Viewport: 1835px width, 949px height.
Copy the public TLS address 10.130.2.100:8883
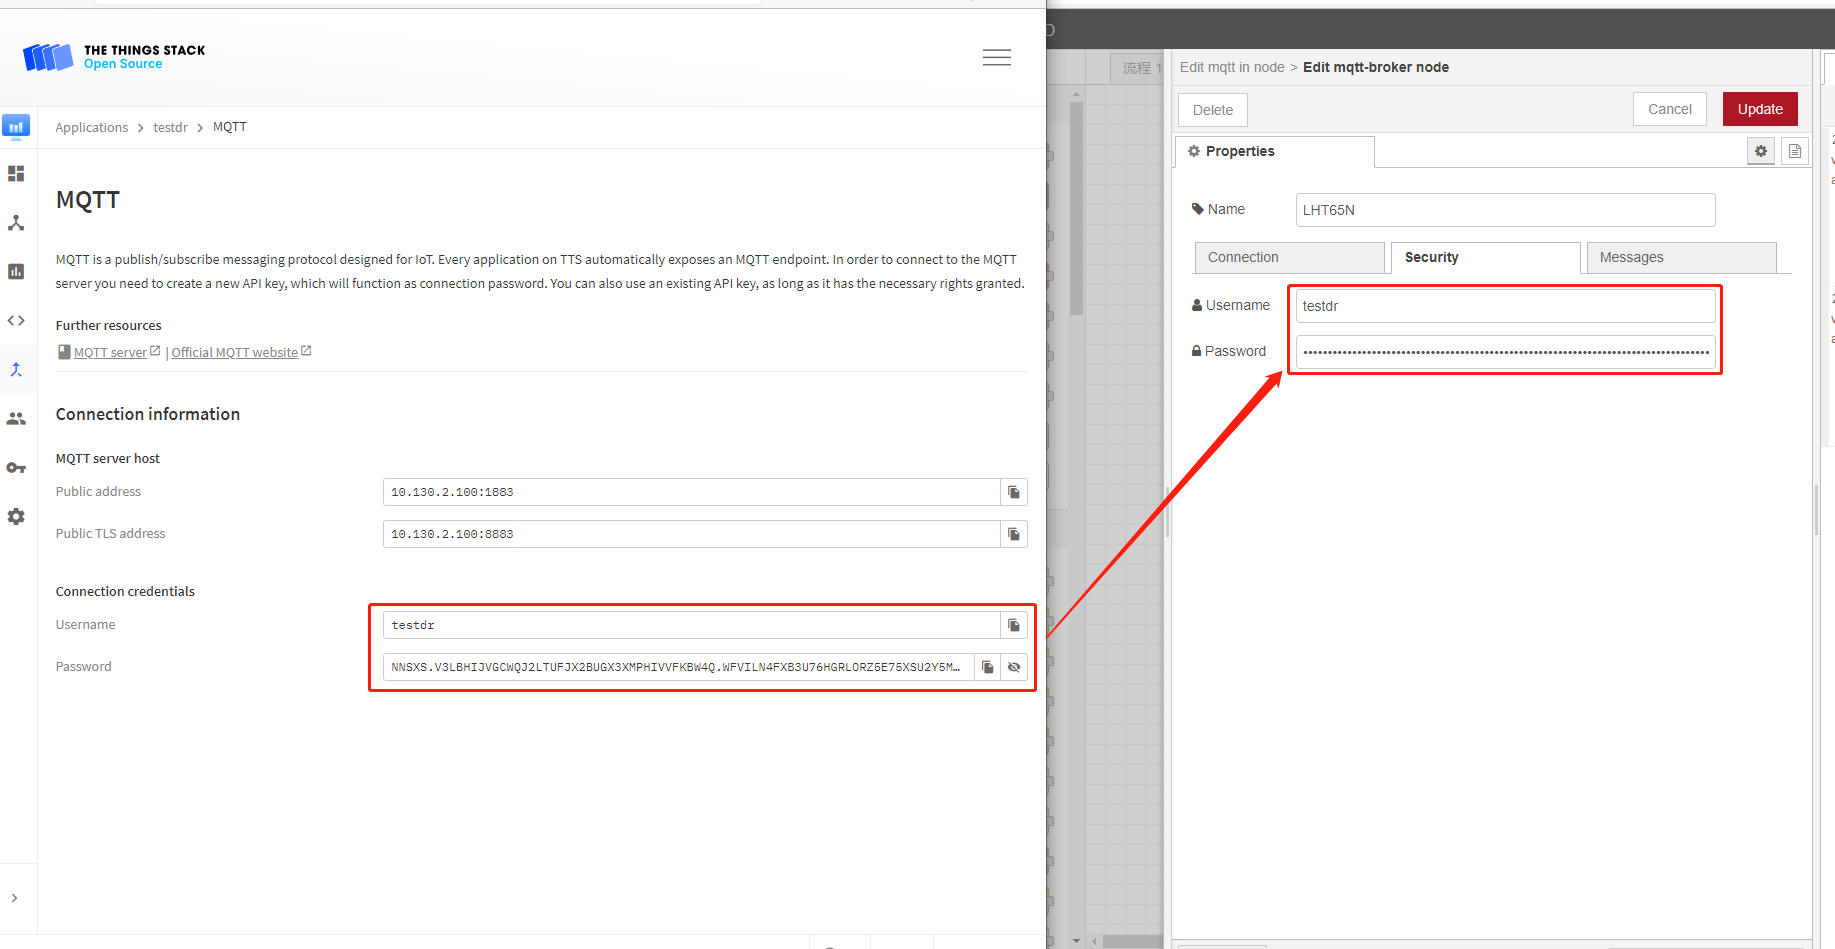[1014, 534]
